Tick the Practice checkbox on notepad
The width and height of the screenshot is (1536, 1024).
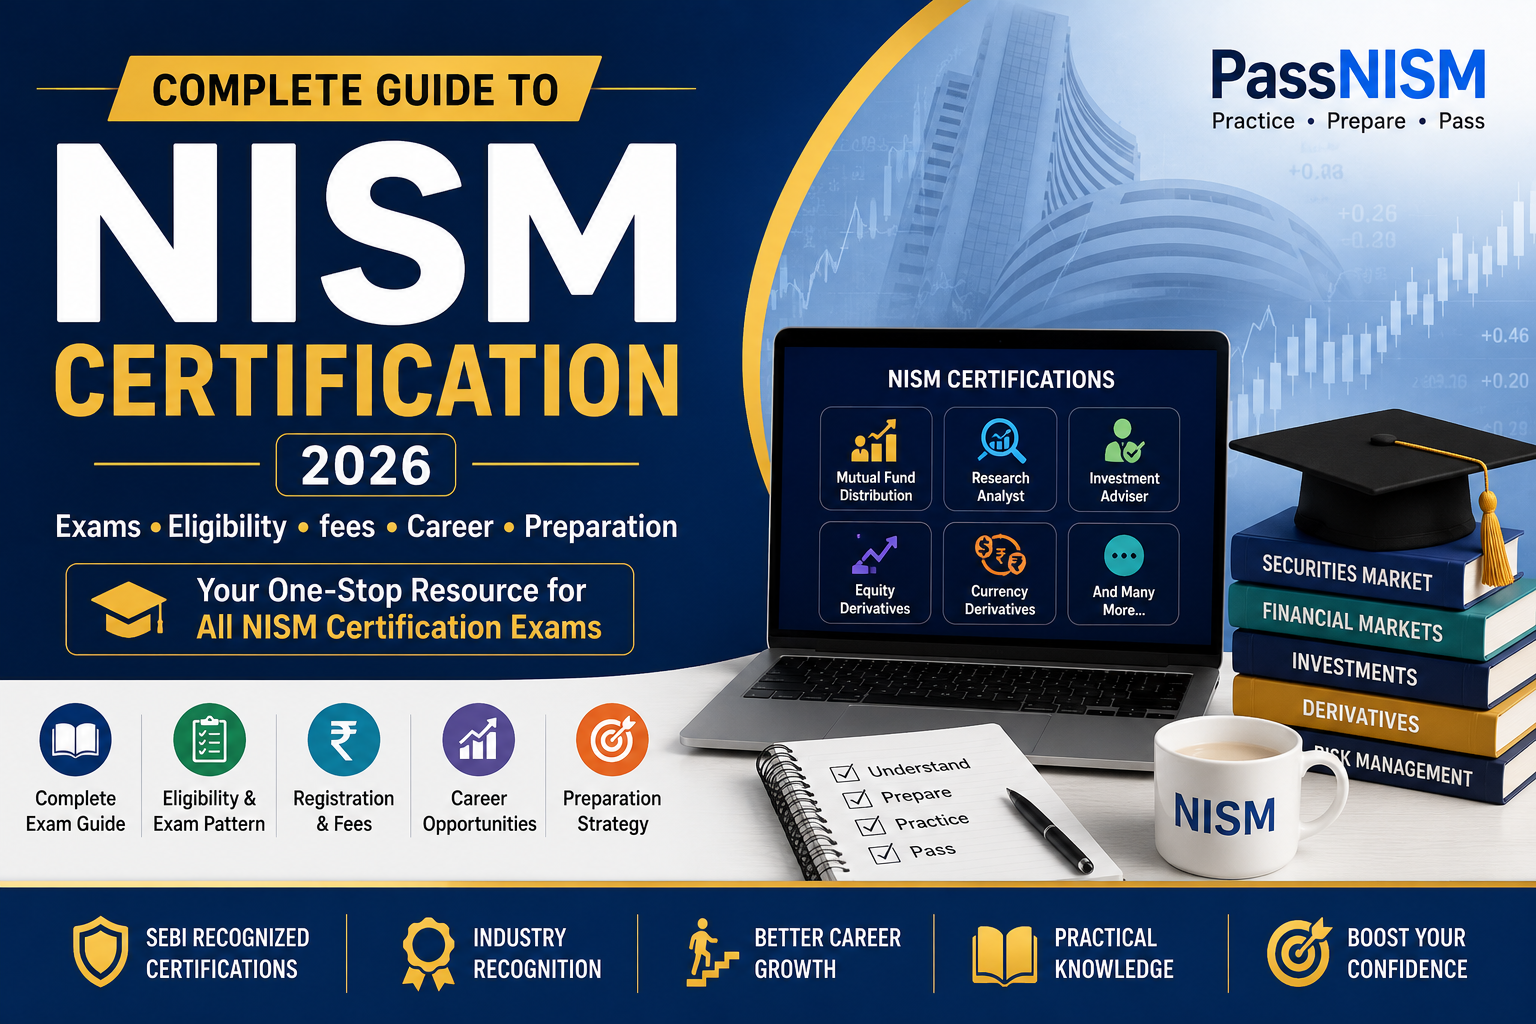pyautogui.click(x=871, y=825)
